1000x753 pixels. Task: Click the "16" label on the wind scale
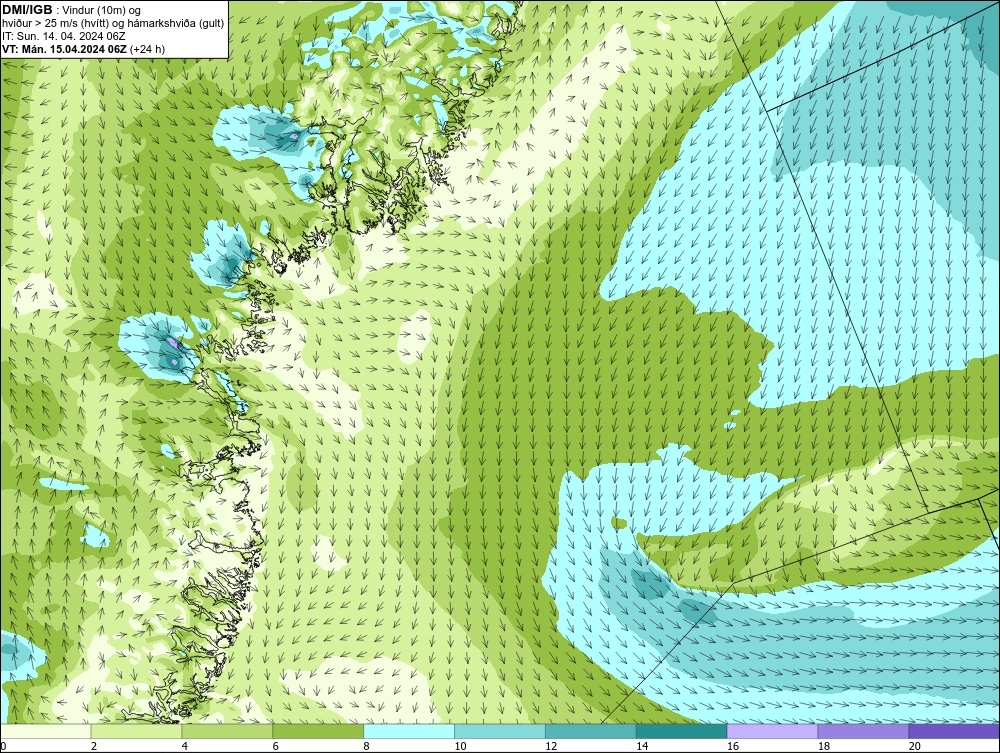point(733,746)
